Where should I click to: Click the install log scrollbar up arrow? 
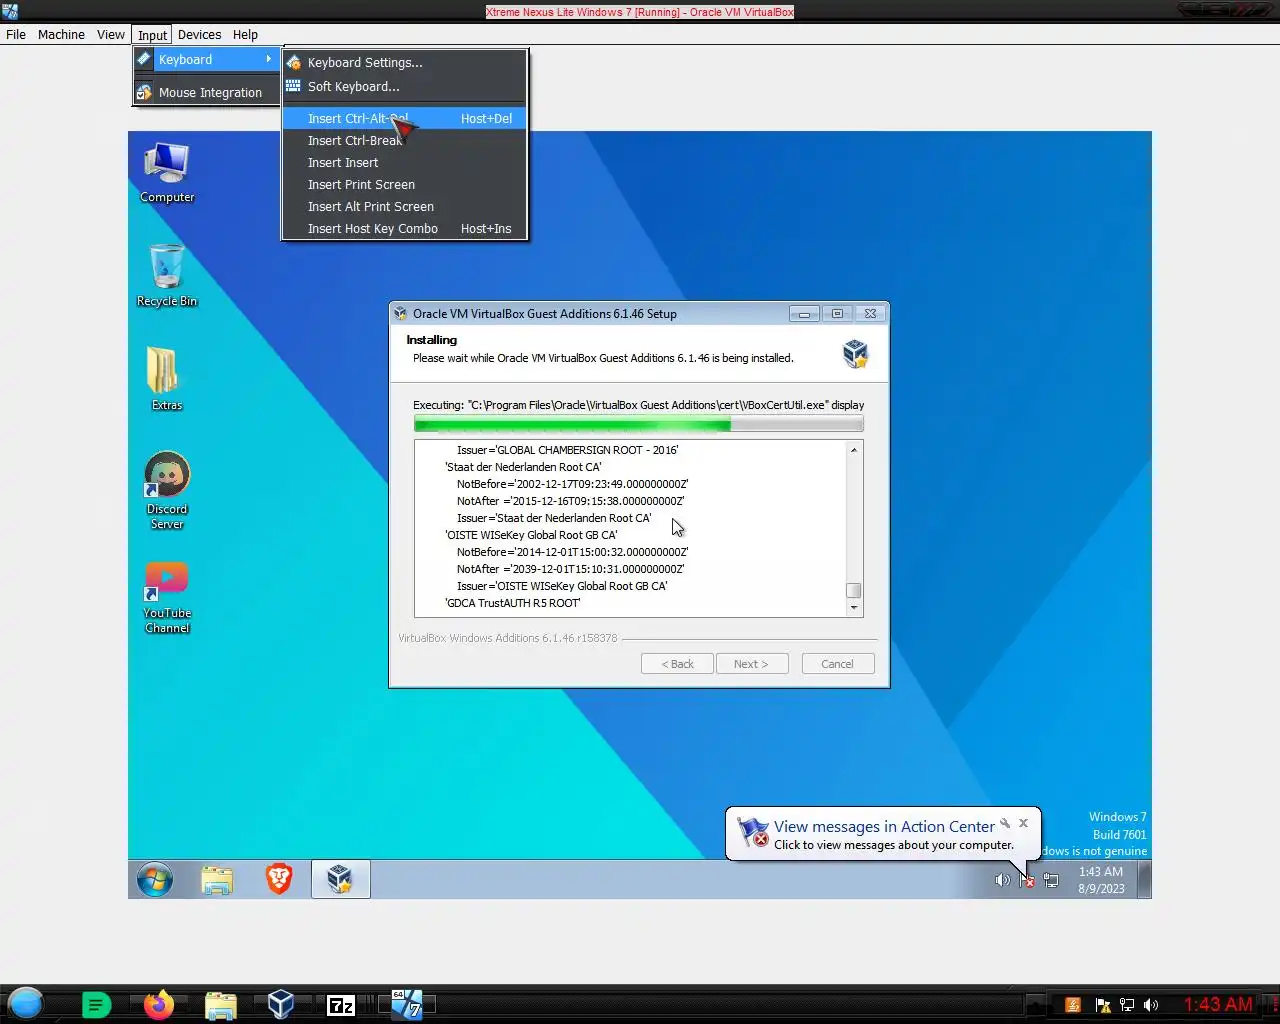pyautogui.click(x=854, y=450)
